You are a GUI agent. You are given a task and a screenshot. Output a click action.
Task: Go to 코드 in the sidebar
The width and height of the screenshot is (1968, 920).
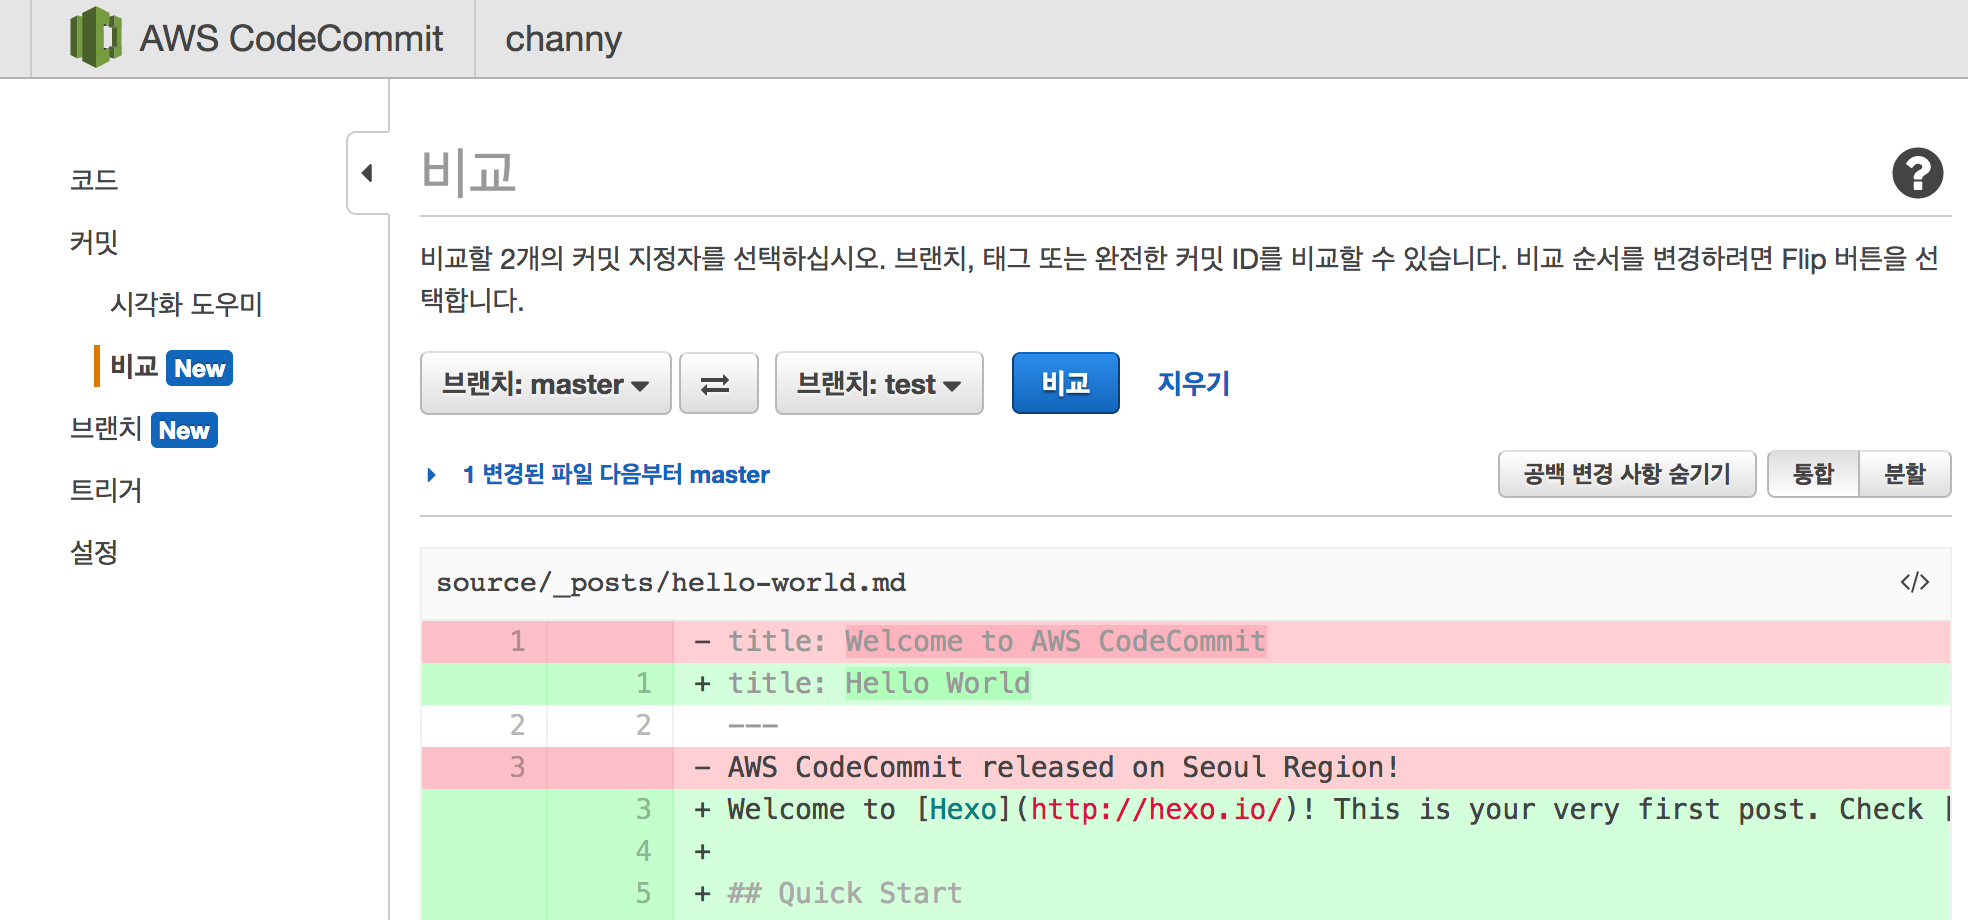[x=94, y=180]
